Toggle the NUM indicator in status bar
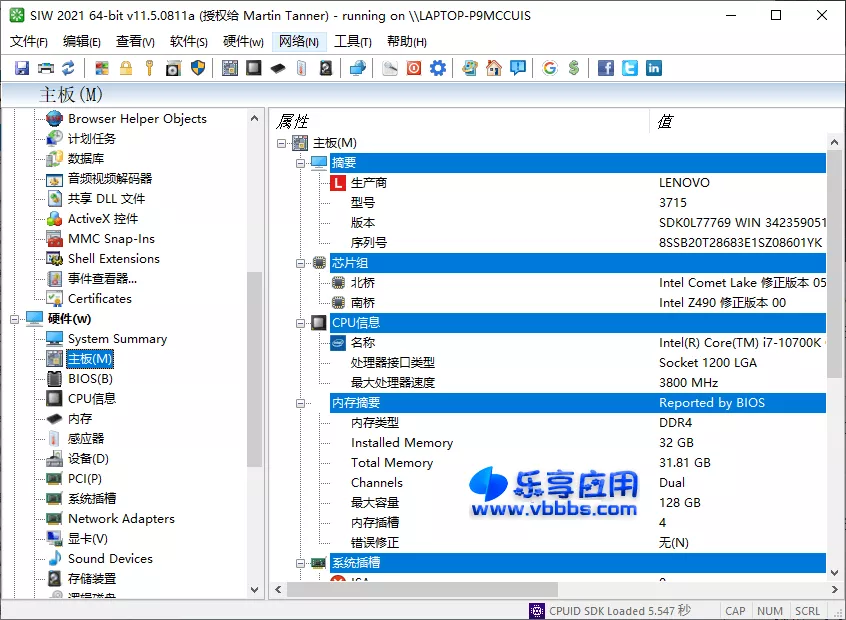Screen dimensions: 846x620 (x=770, y=610)
